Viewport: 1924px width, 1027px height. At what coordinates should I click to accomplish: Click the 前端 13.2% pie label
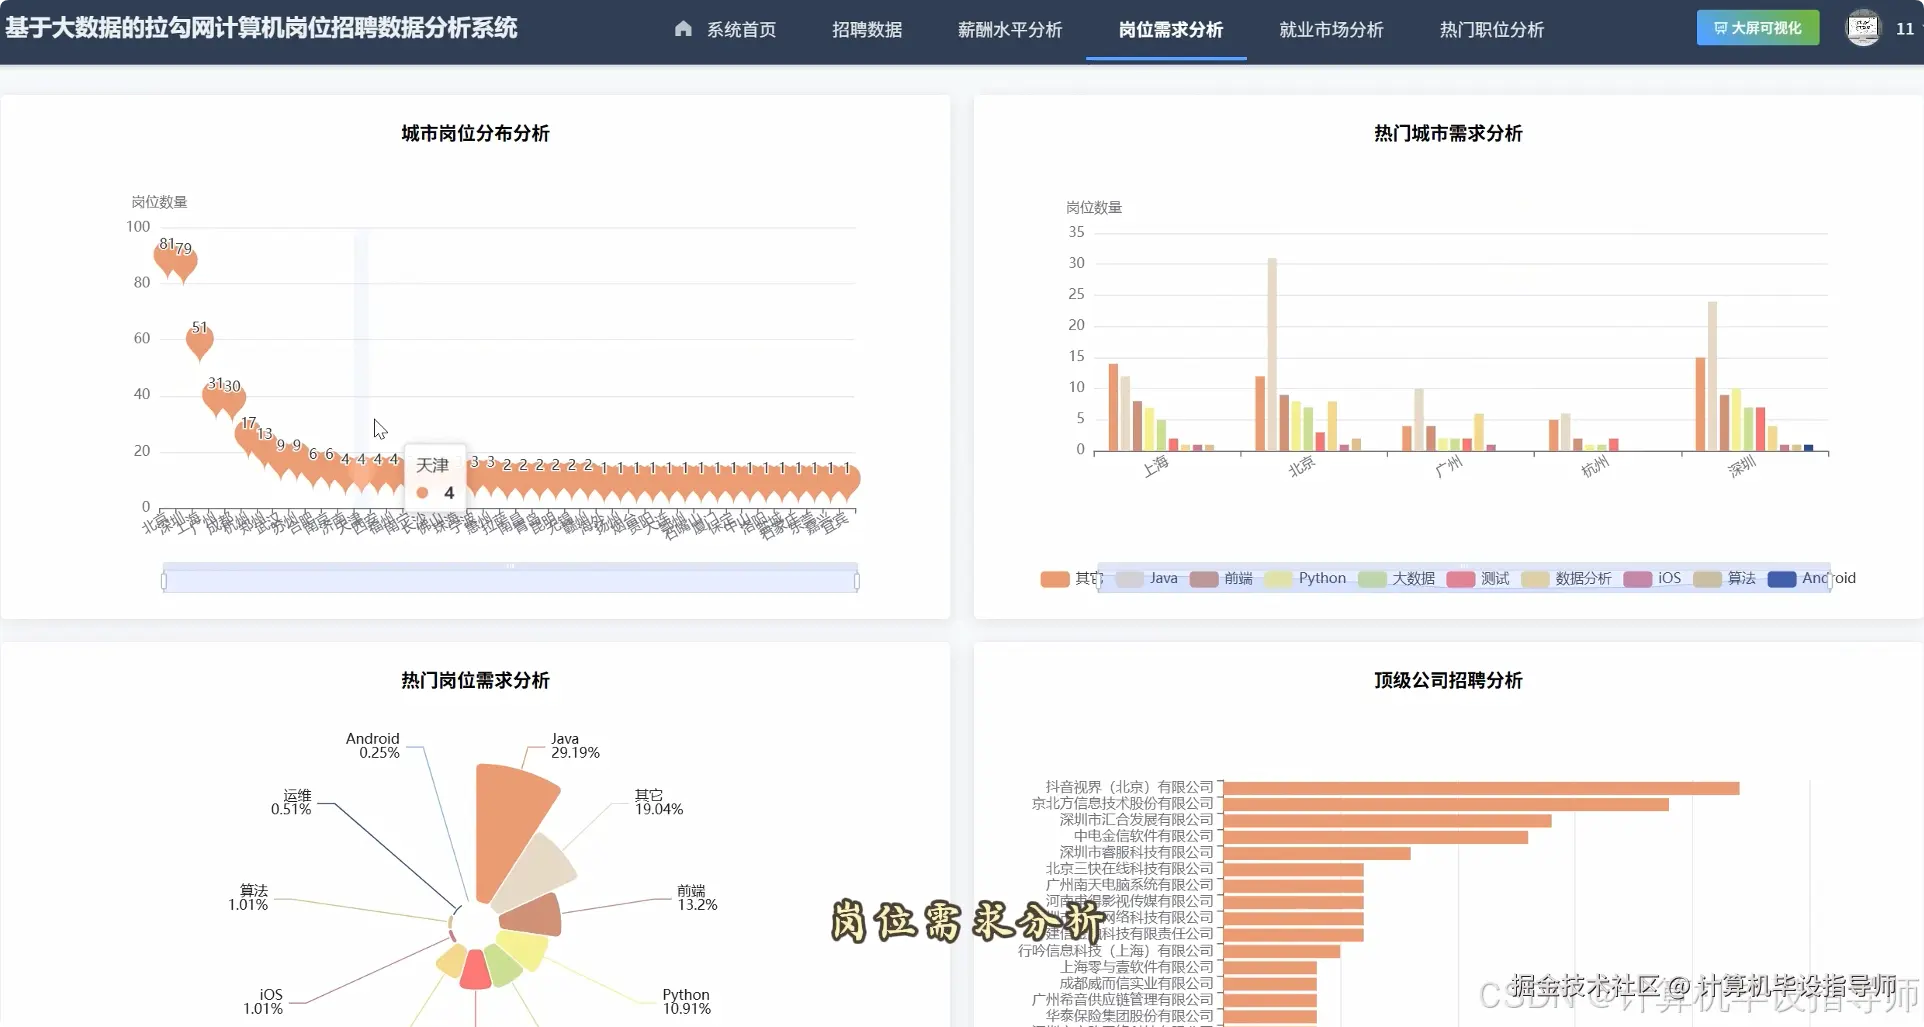[697, 898]
